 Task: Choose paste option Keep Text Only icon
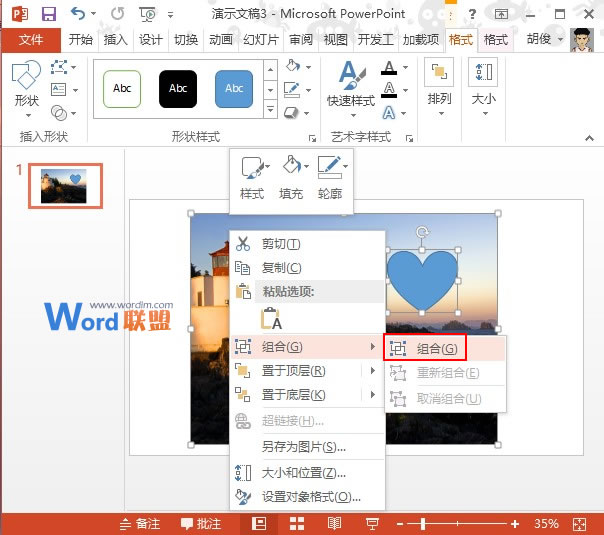[x=271, y=319]
